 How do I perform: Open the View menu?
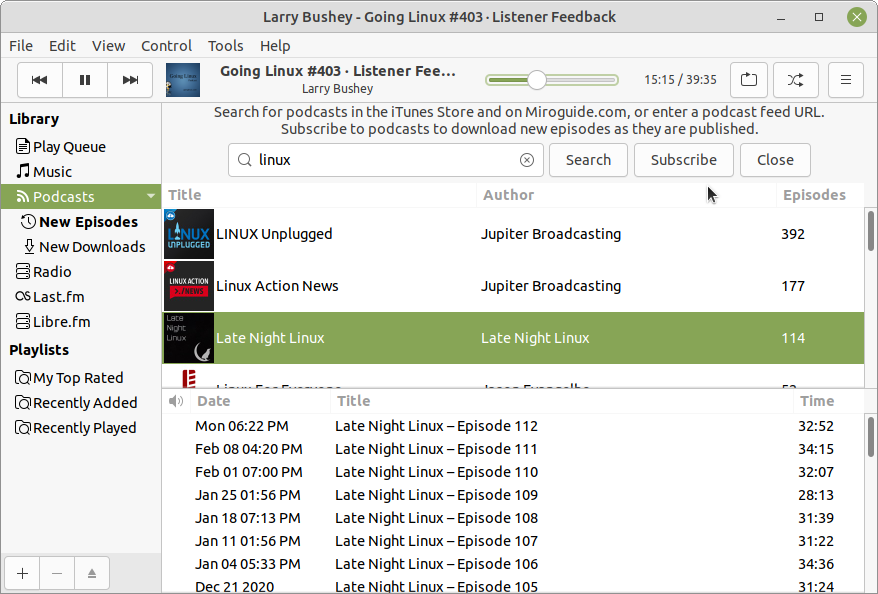click(x=109, y=46)
